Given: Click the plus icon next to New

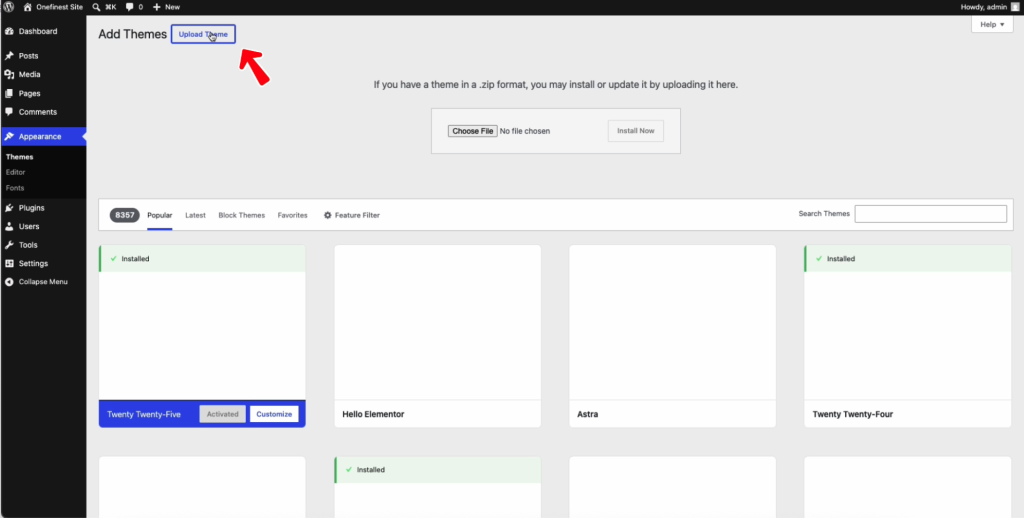Looking at the screenshot, I should [x=157, y=7].
